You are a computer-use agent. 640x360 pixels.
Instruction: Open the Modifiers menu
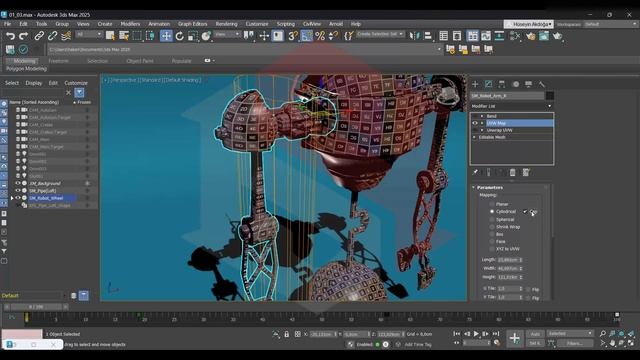[x=130, y=24]
